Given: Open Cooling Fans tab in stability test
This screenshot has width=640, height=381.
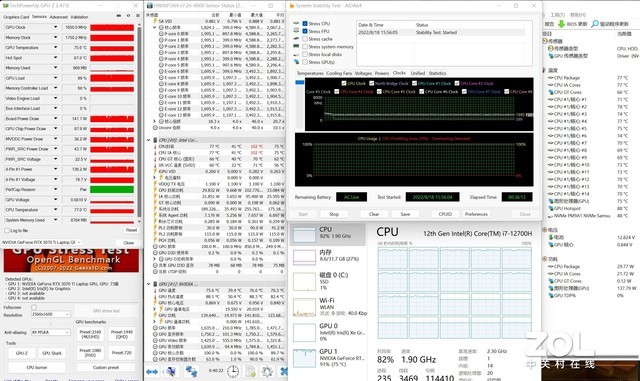Looking at the screenshot, I should coord(339,73).
